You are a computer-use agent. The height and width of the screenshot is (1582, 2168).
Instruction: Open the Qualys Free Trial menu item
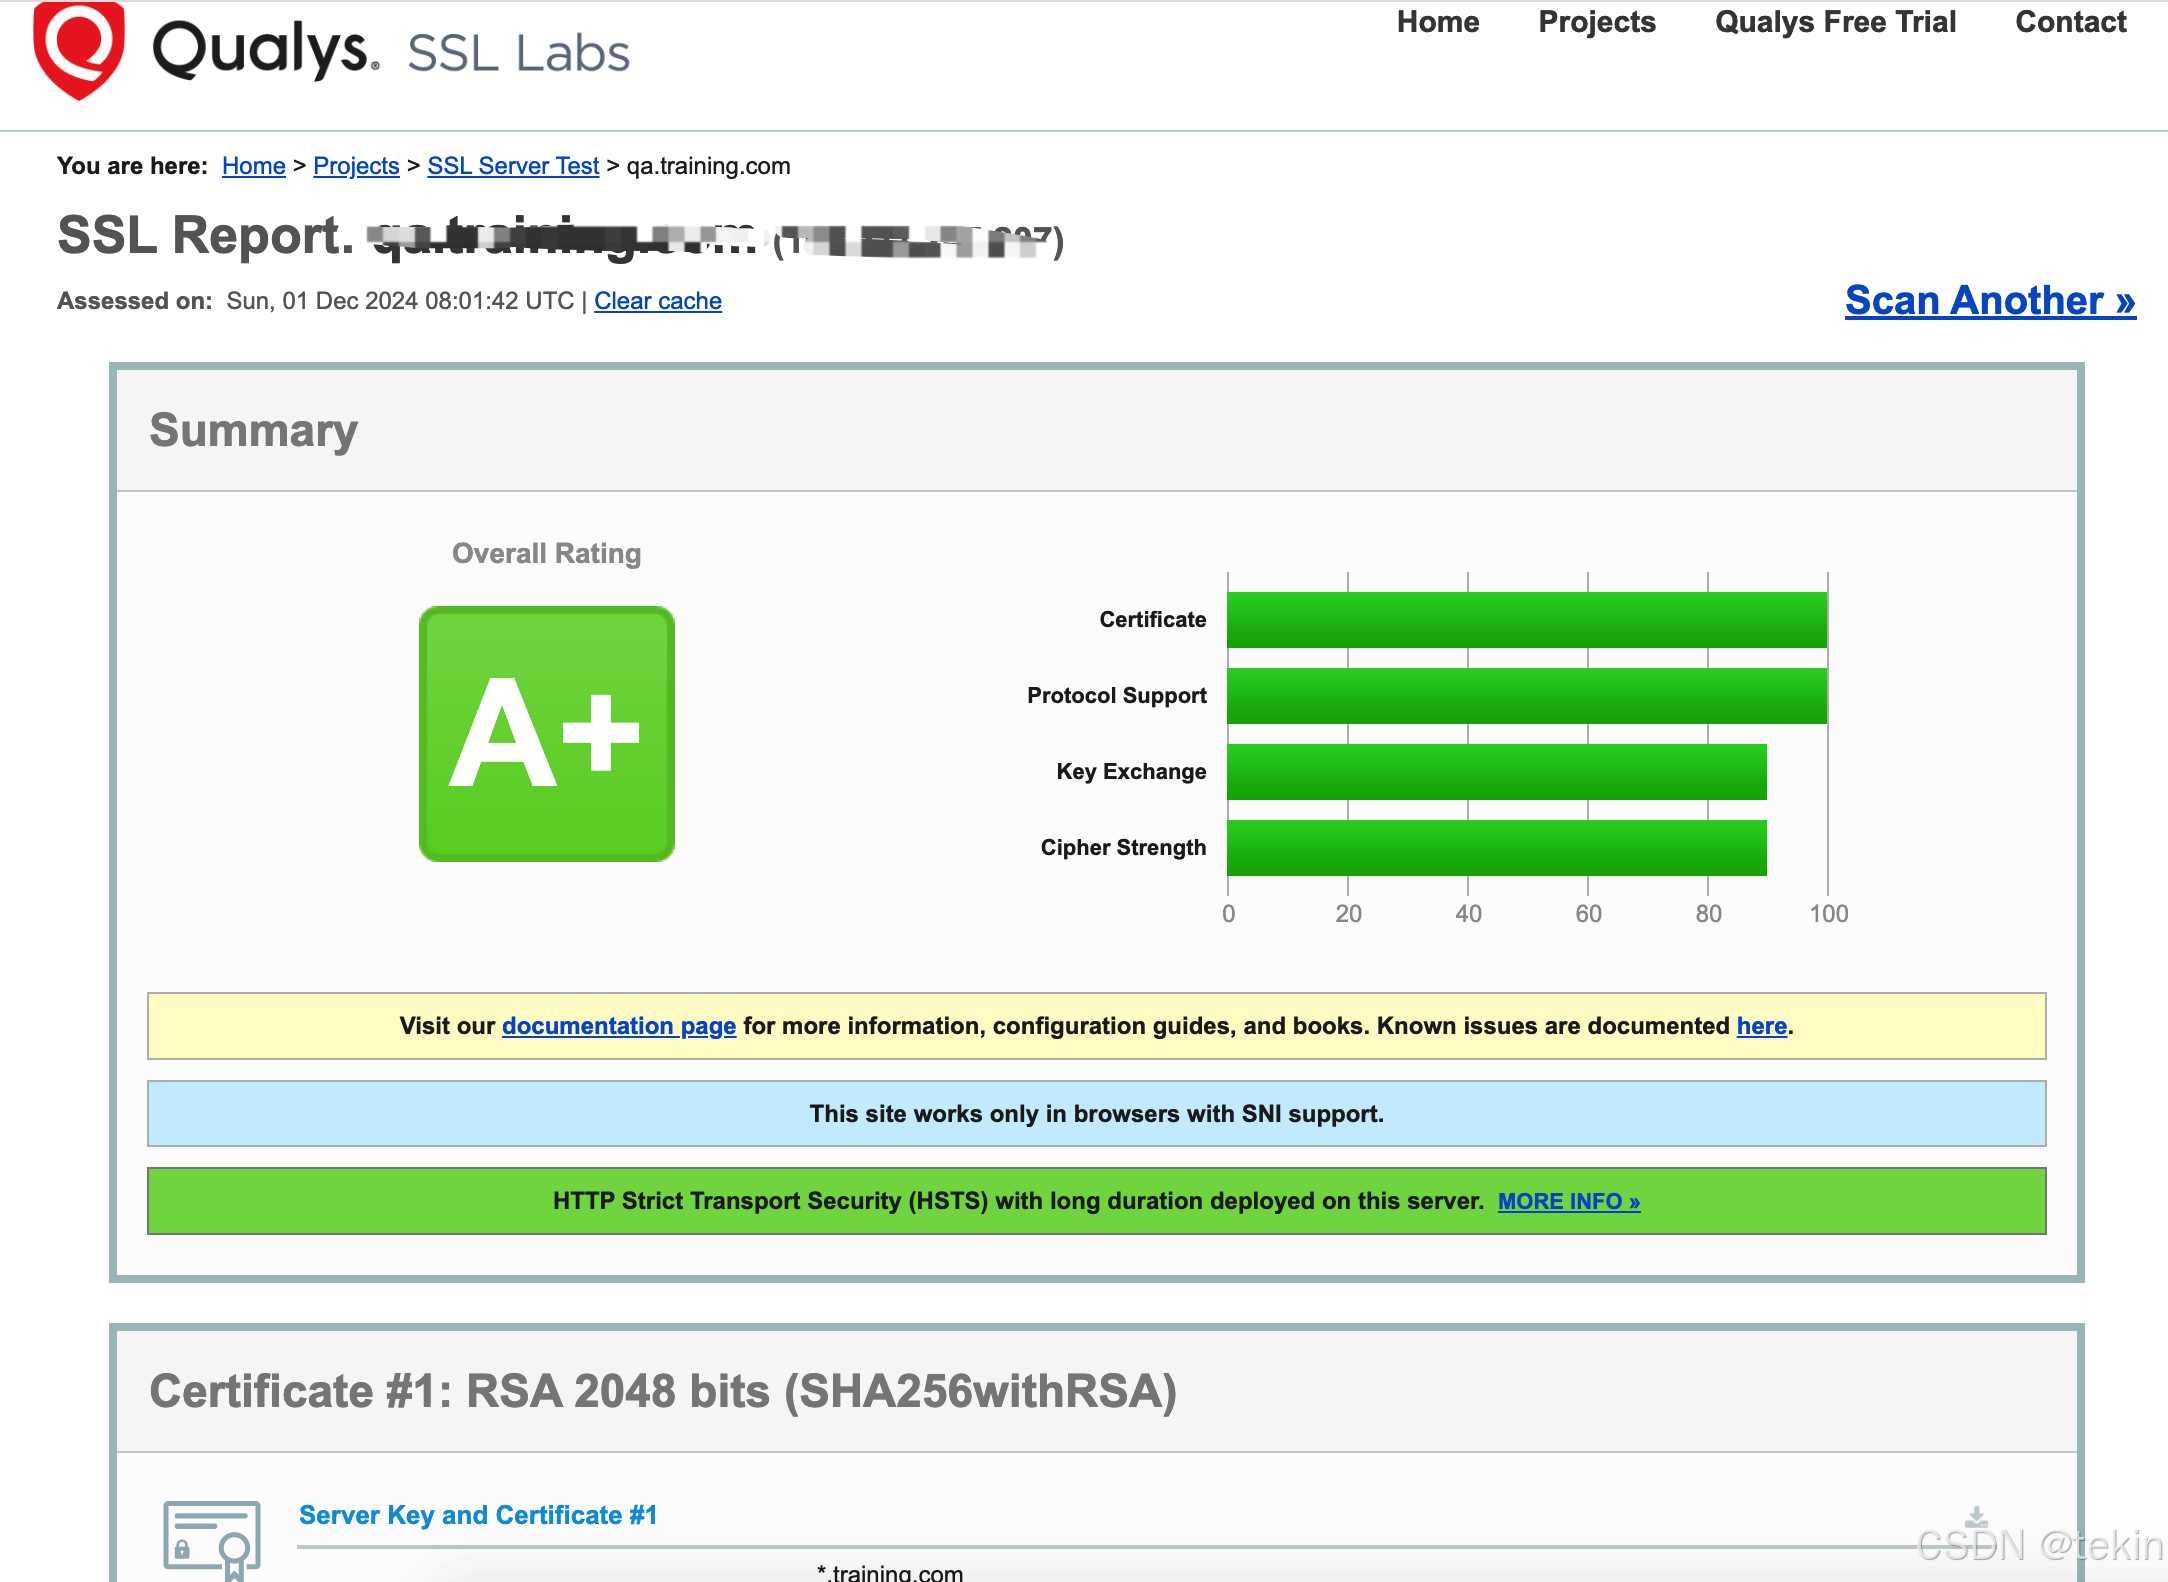coord(1835,22)
